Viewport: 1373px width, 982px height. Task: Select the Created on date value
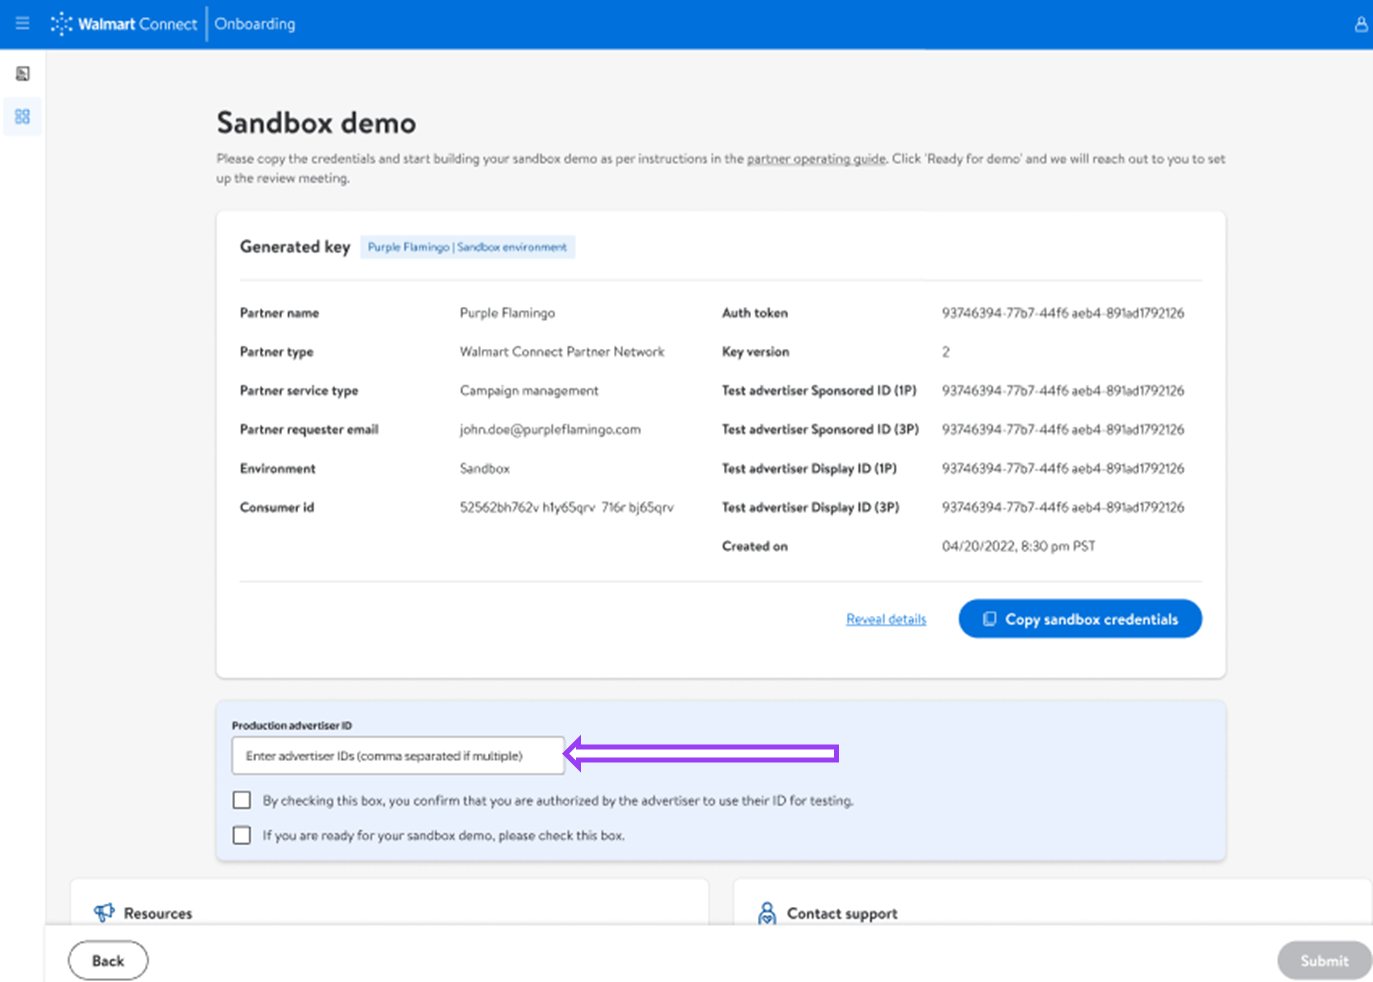point(1018,546)
